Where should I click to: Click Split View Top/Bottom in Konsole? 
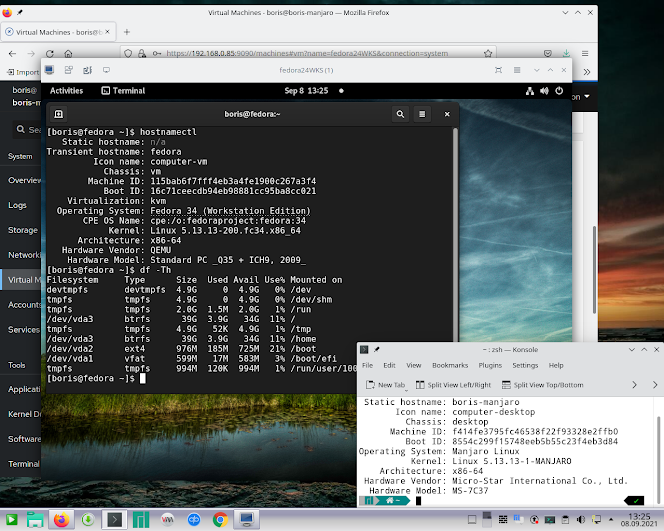pyautogui.click(x=542, y=385)
